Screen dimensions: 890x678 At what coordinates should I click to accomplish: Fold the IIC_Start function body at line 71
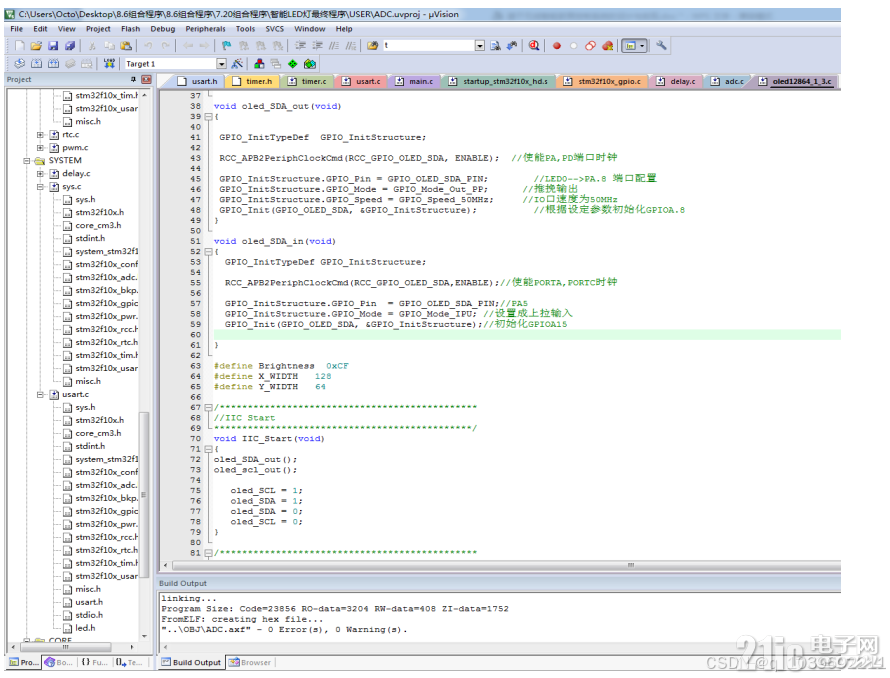208,449
